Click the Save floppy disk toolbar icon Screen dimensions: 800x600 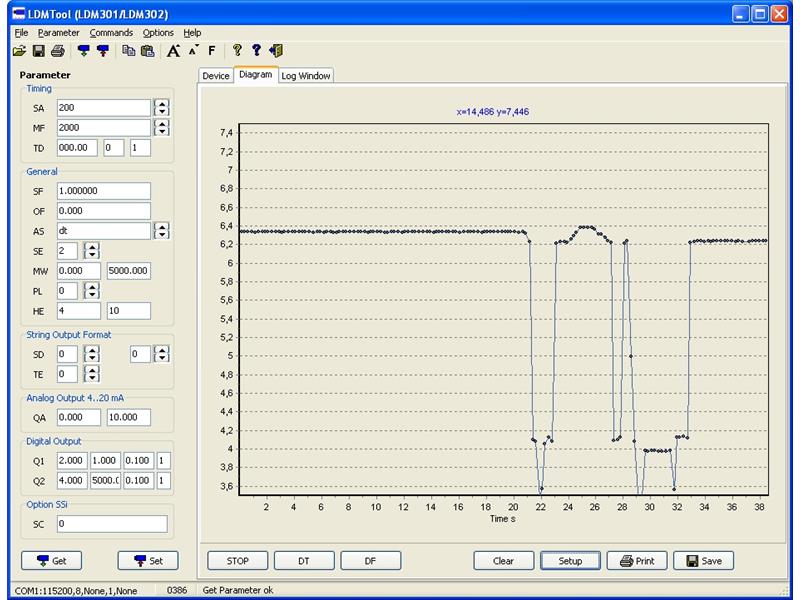tap(38, 51)
